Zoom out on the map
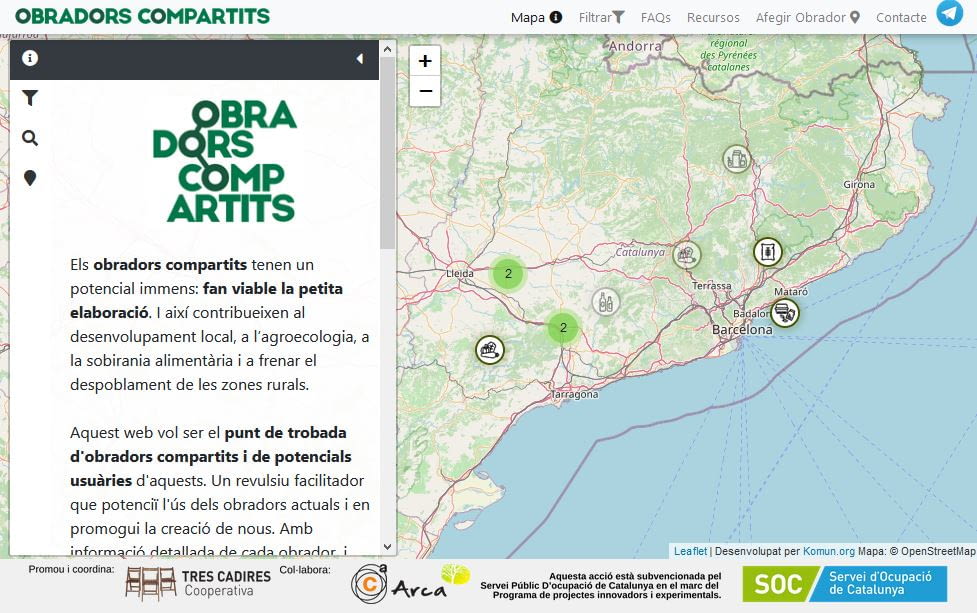 pyautogui.click(x=425, y=91)
